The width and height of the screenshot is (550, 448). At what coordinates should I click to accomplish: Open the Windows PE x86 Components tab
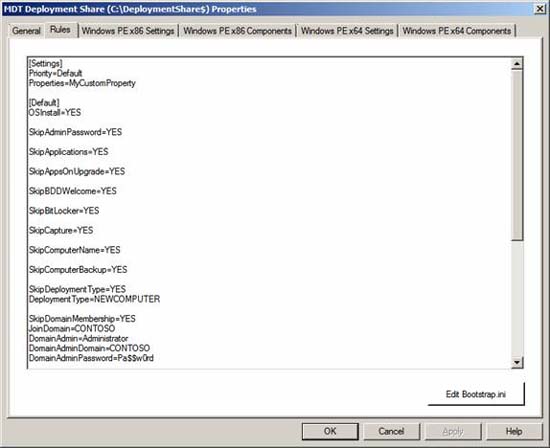[x=237, y=31]
